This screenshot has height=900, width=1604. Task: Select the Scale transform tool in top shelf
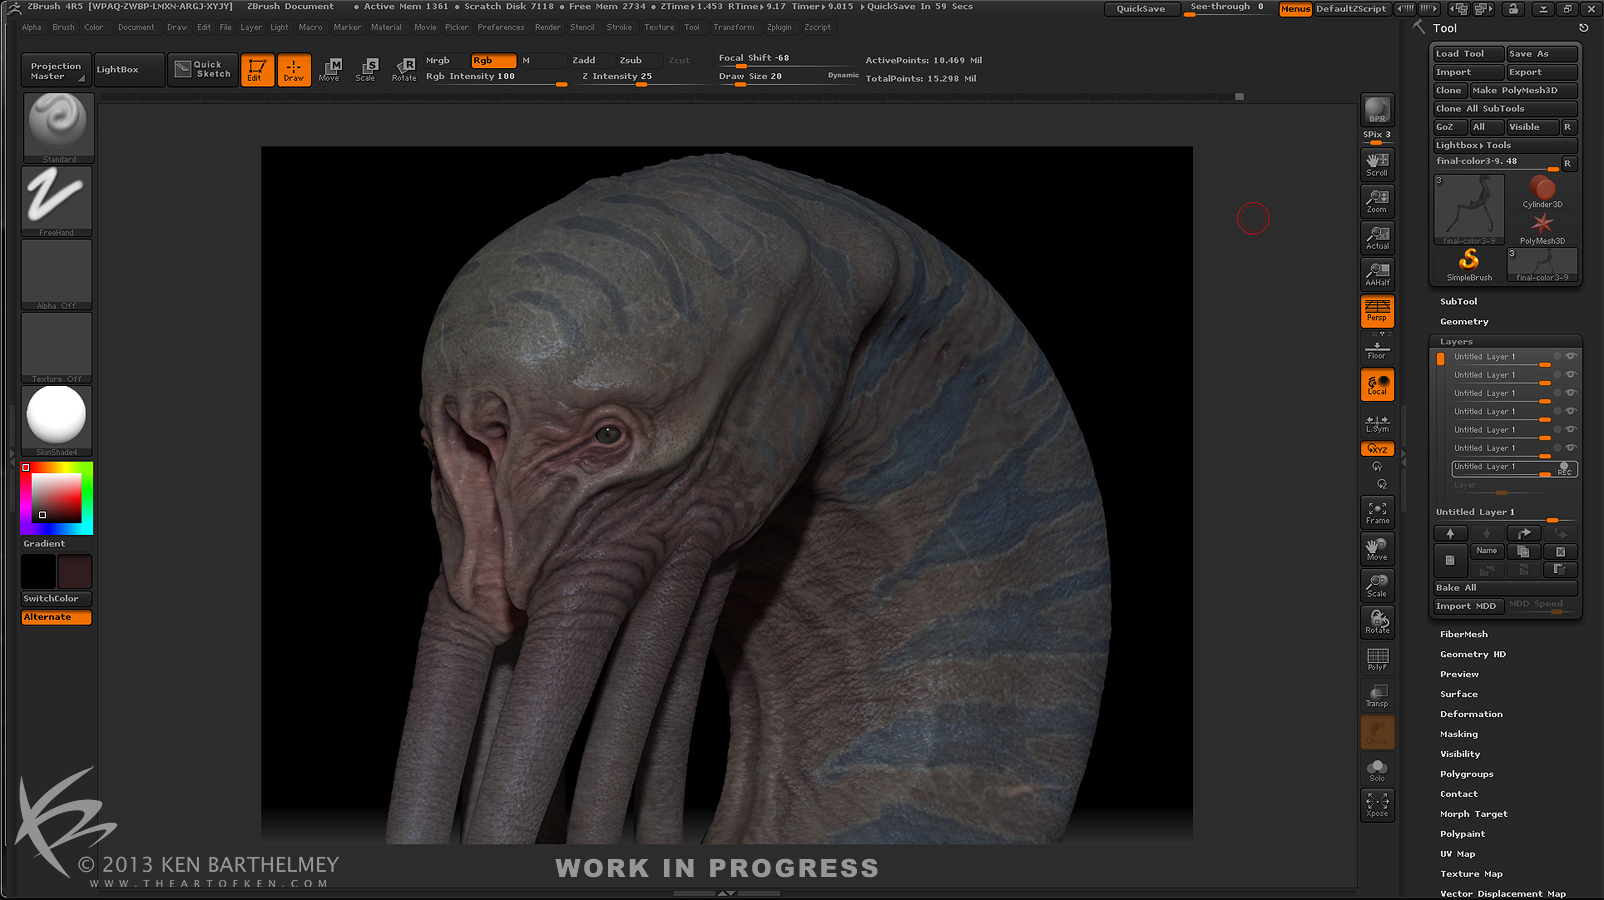click(366, 70)
